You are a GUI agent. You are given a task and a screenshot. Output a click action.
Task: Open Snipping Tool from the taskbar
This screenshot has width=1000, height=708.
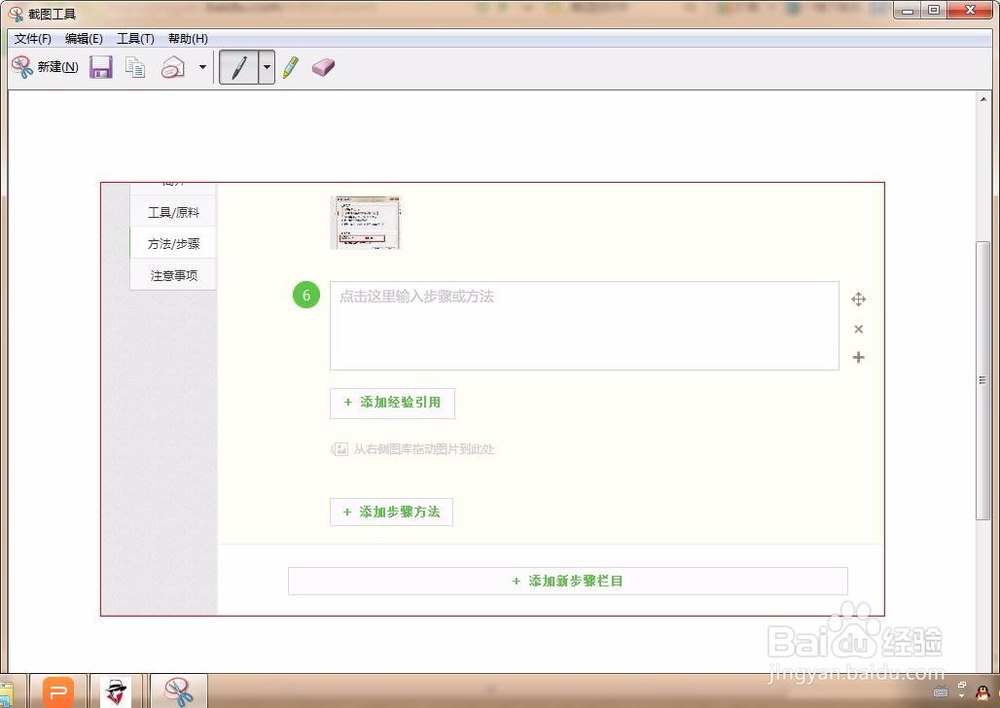pyautogui.click(x=179, y=690)
